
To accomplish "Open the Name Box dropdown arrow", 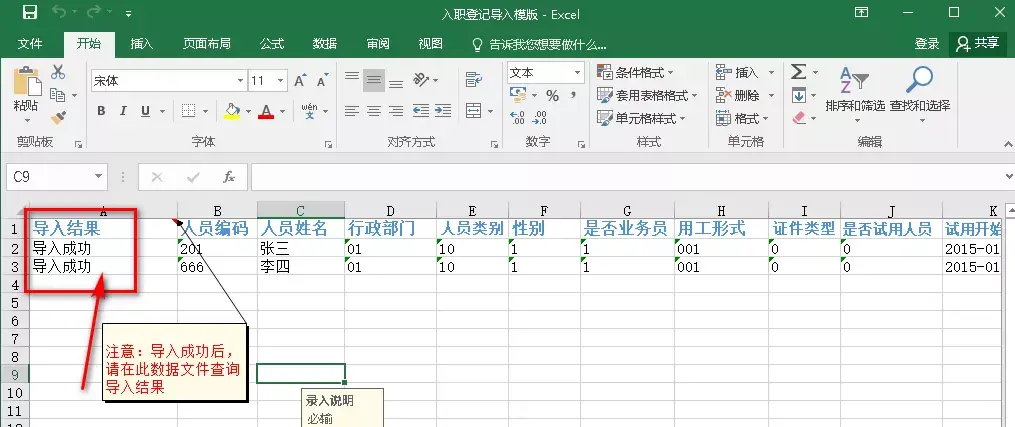I will coord(98,177).
